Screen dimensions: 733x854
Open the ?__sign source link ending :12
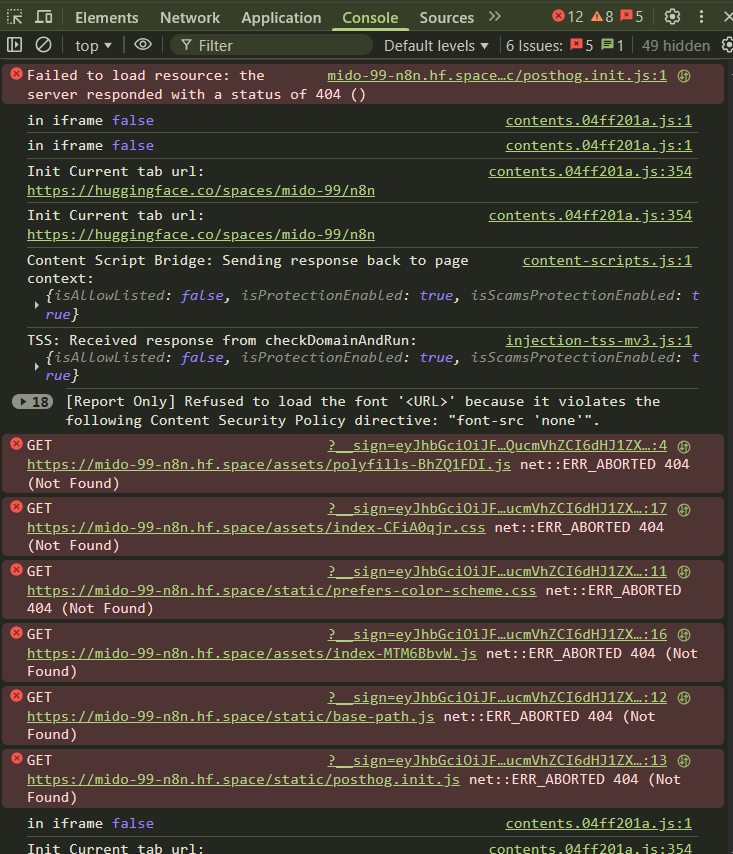pyautogui.click(x=497, y=698)
